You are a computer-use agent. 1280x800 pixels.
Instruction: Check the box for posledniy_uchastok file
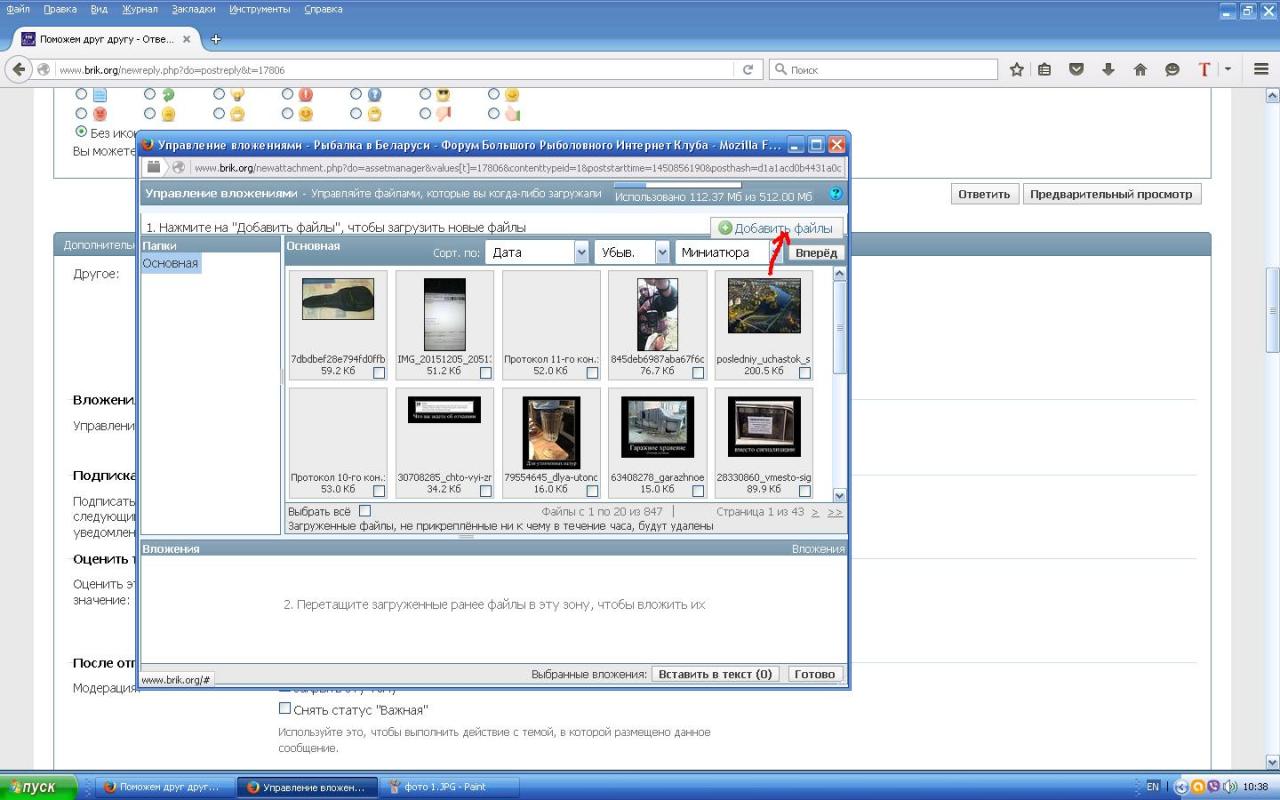(804, 373)
